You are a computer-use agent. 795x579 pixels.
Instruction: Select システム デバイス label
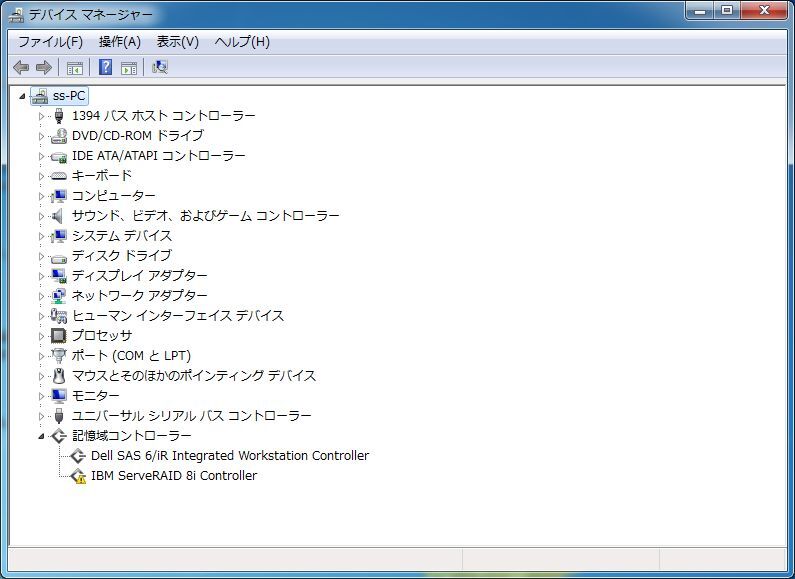pos(122,236)
